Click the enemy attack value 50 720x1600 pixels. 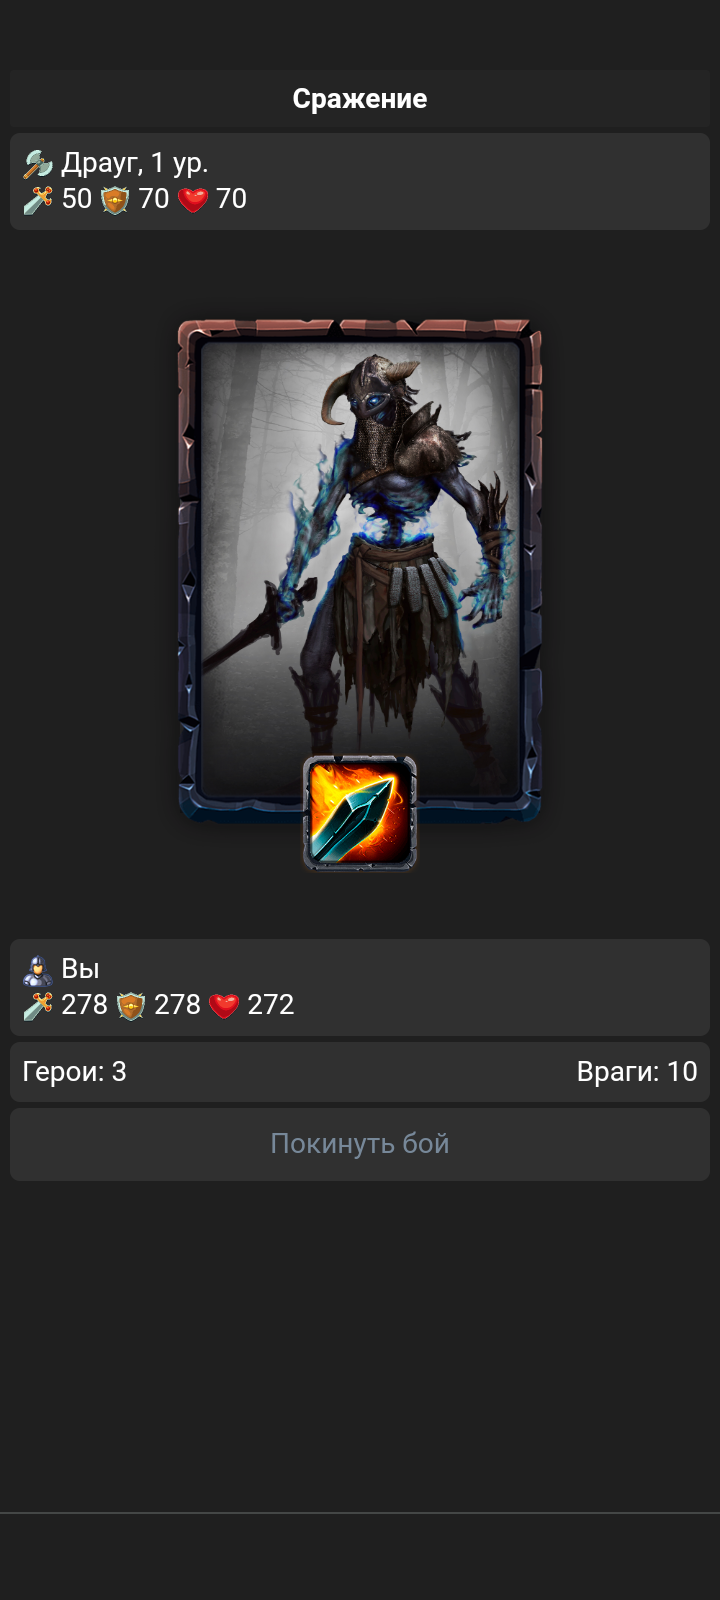tap(77, 199)
